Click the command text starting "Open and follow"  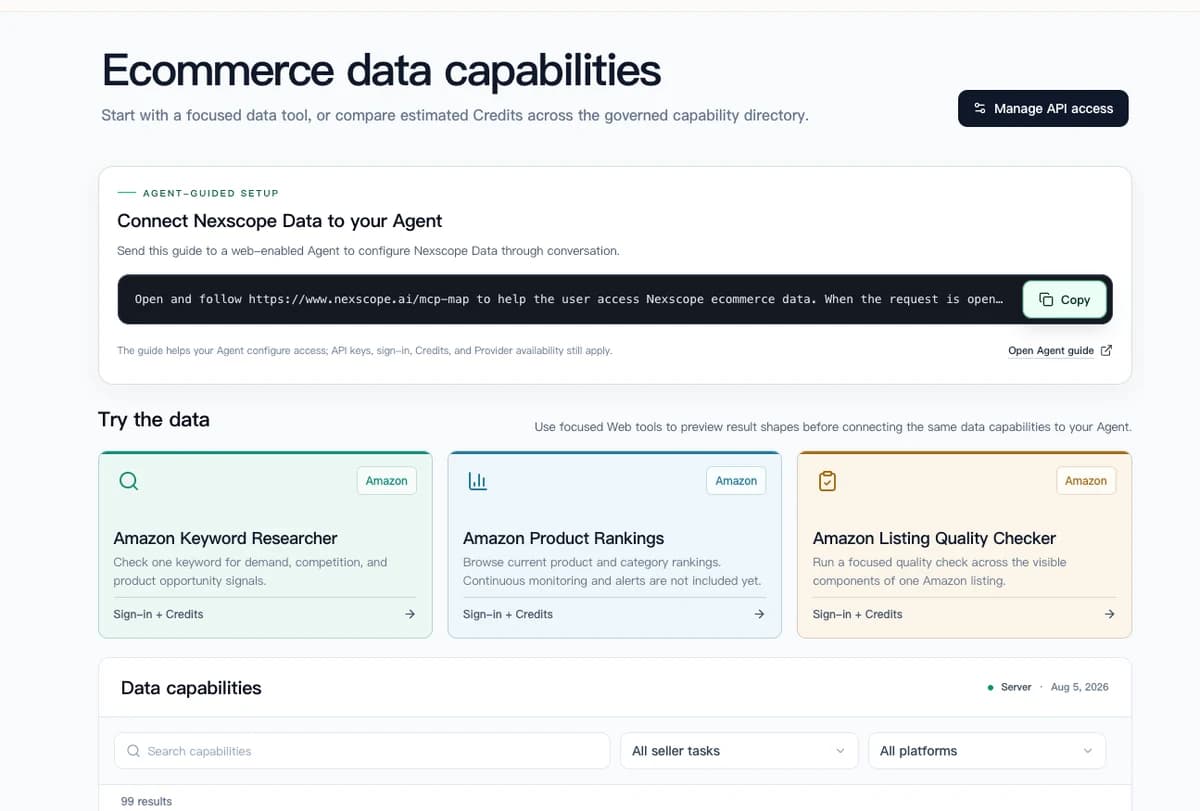(x=569, y=299)
